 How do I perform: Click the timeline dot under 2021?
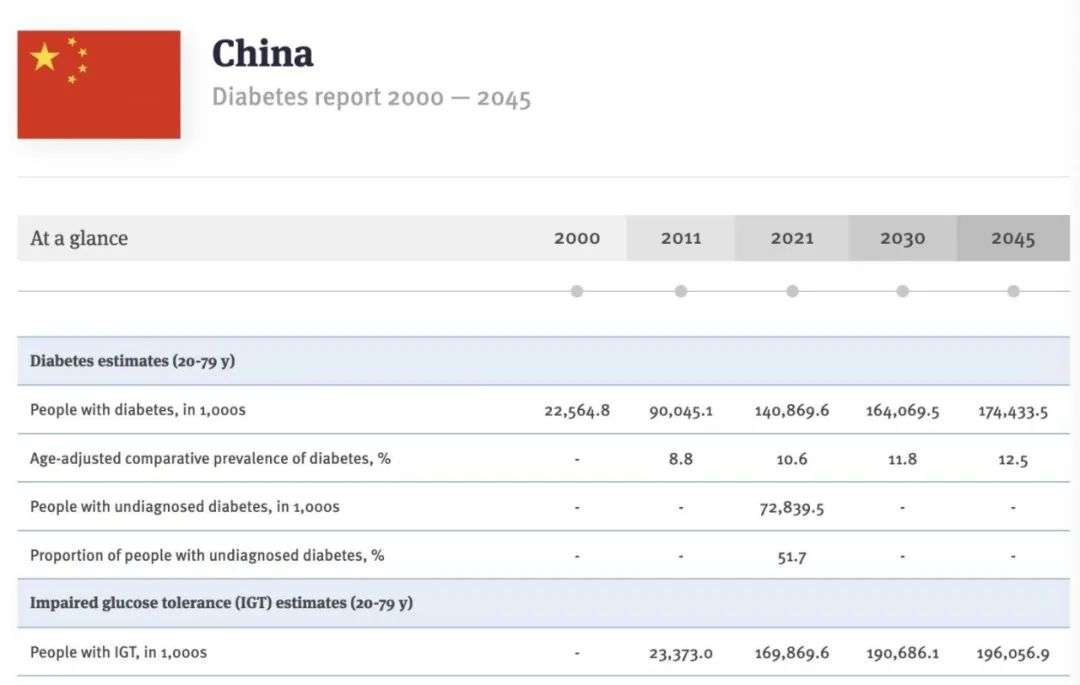(792, 291)
